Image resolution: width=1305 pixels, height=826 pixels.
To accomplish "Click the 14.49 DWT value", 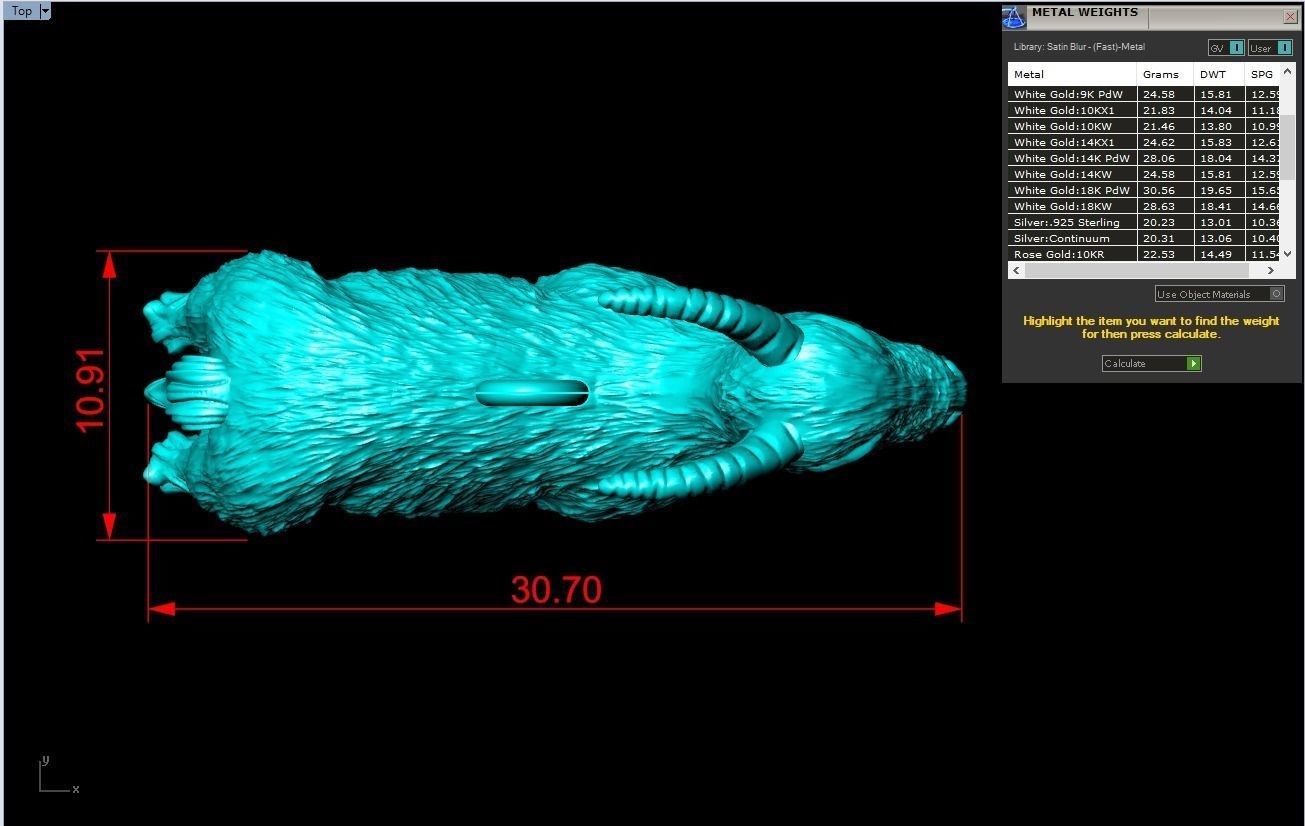I will point(1216,254).
